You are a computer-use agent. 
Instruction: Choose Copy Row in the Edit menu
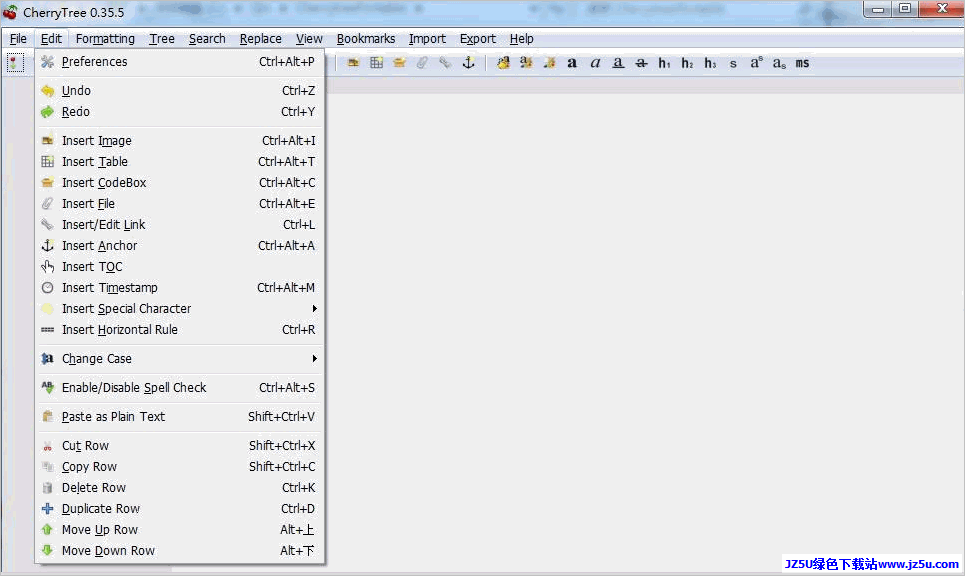pos(179,466)
